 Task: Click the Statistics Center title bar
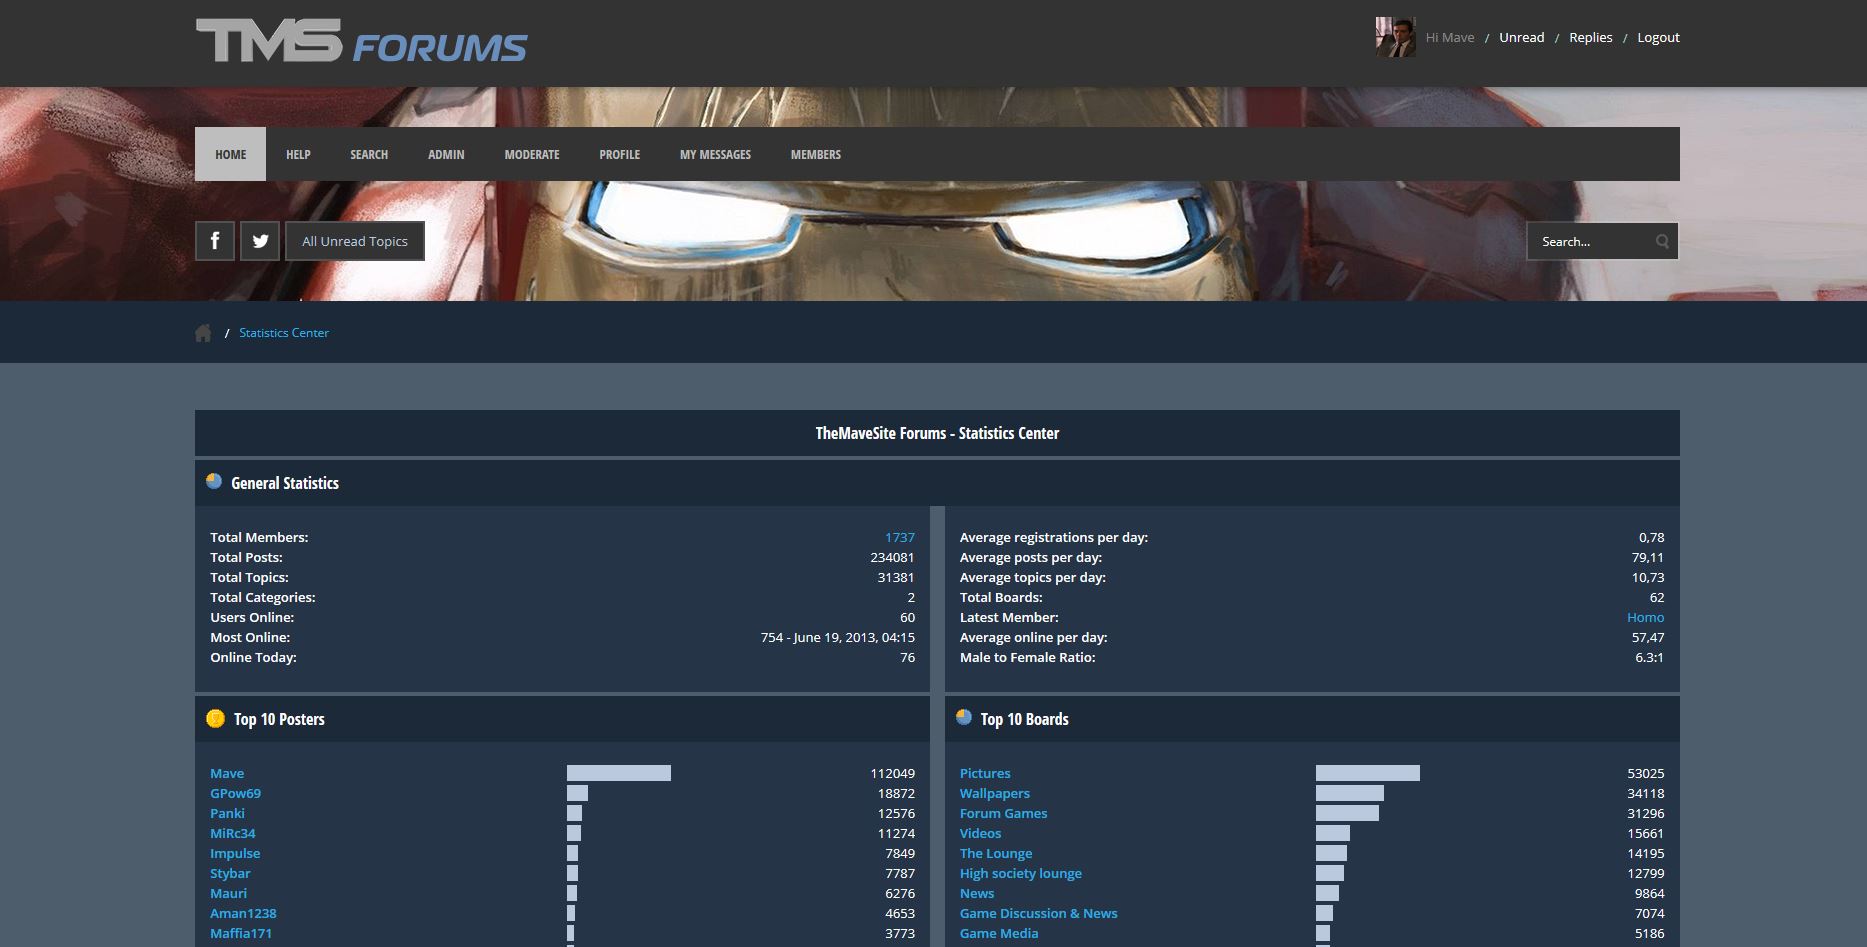tap(937, 433)
